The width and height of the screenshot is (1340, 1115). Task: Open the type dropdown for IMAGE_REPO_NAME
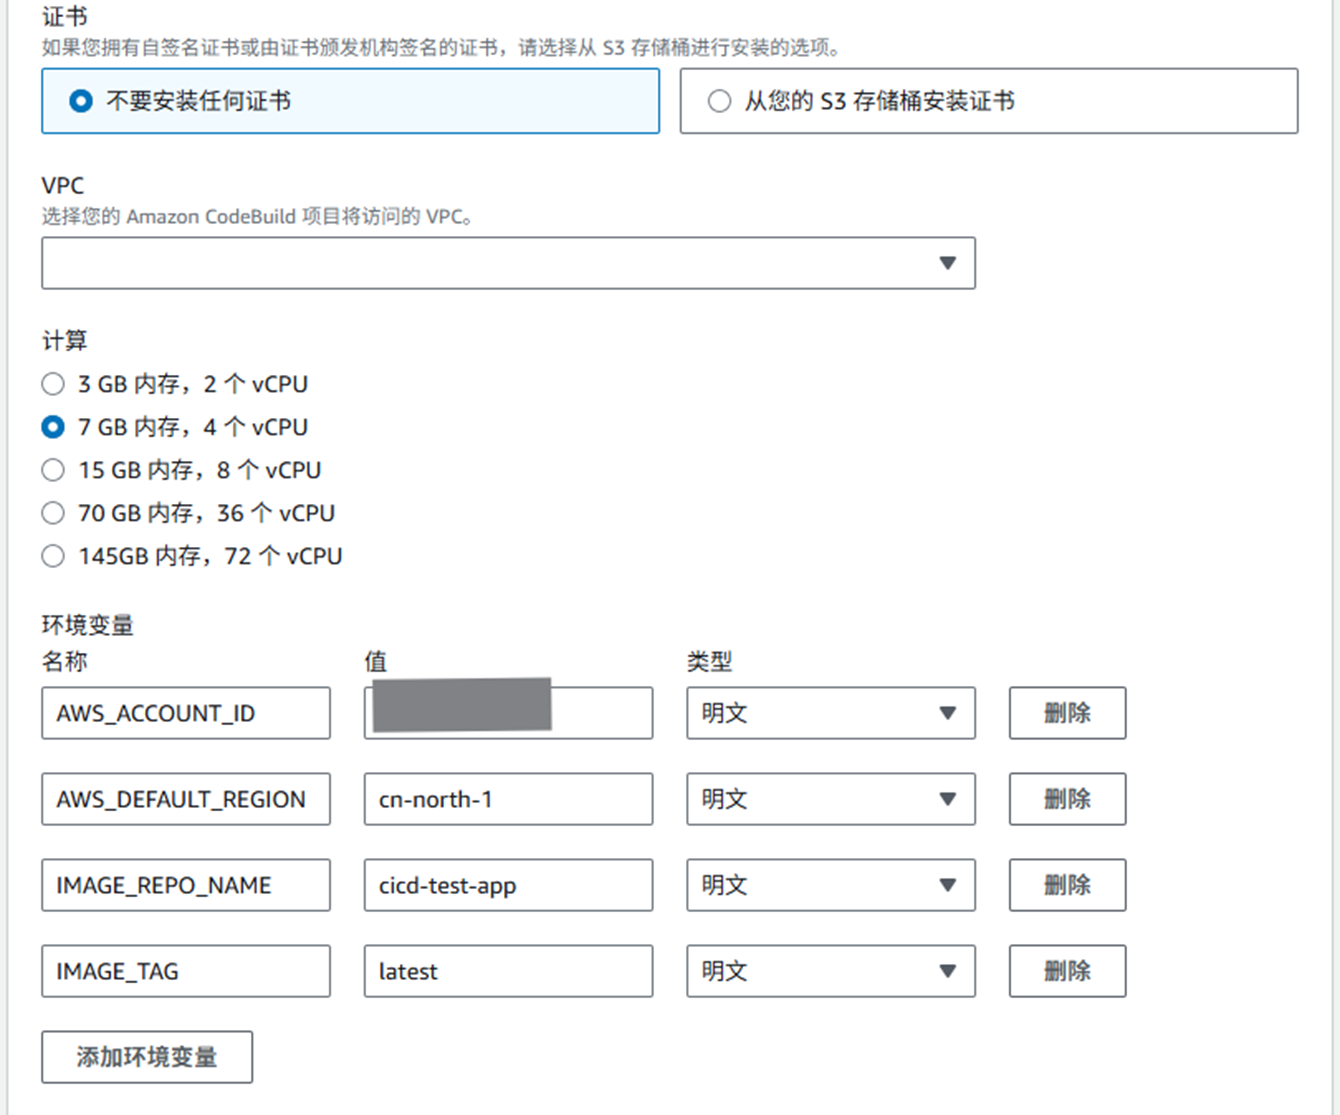pyautogui.click(x=831, y=885)
